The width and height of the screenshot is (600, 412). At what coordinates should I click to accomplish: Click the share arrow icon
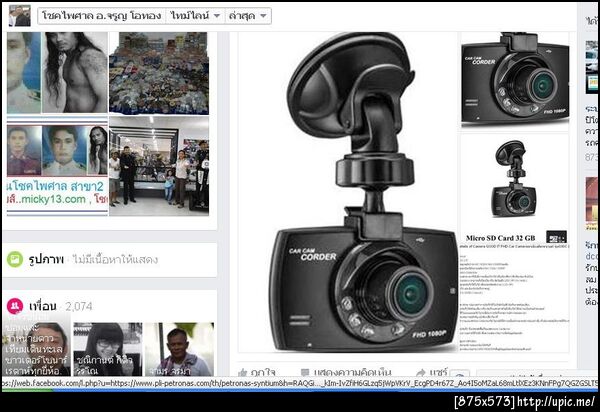coord(421,373)
